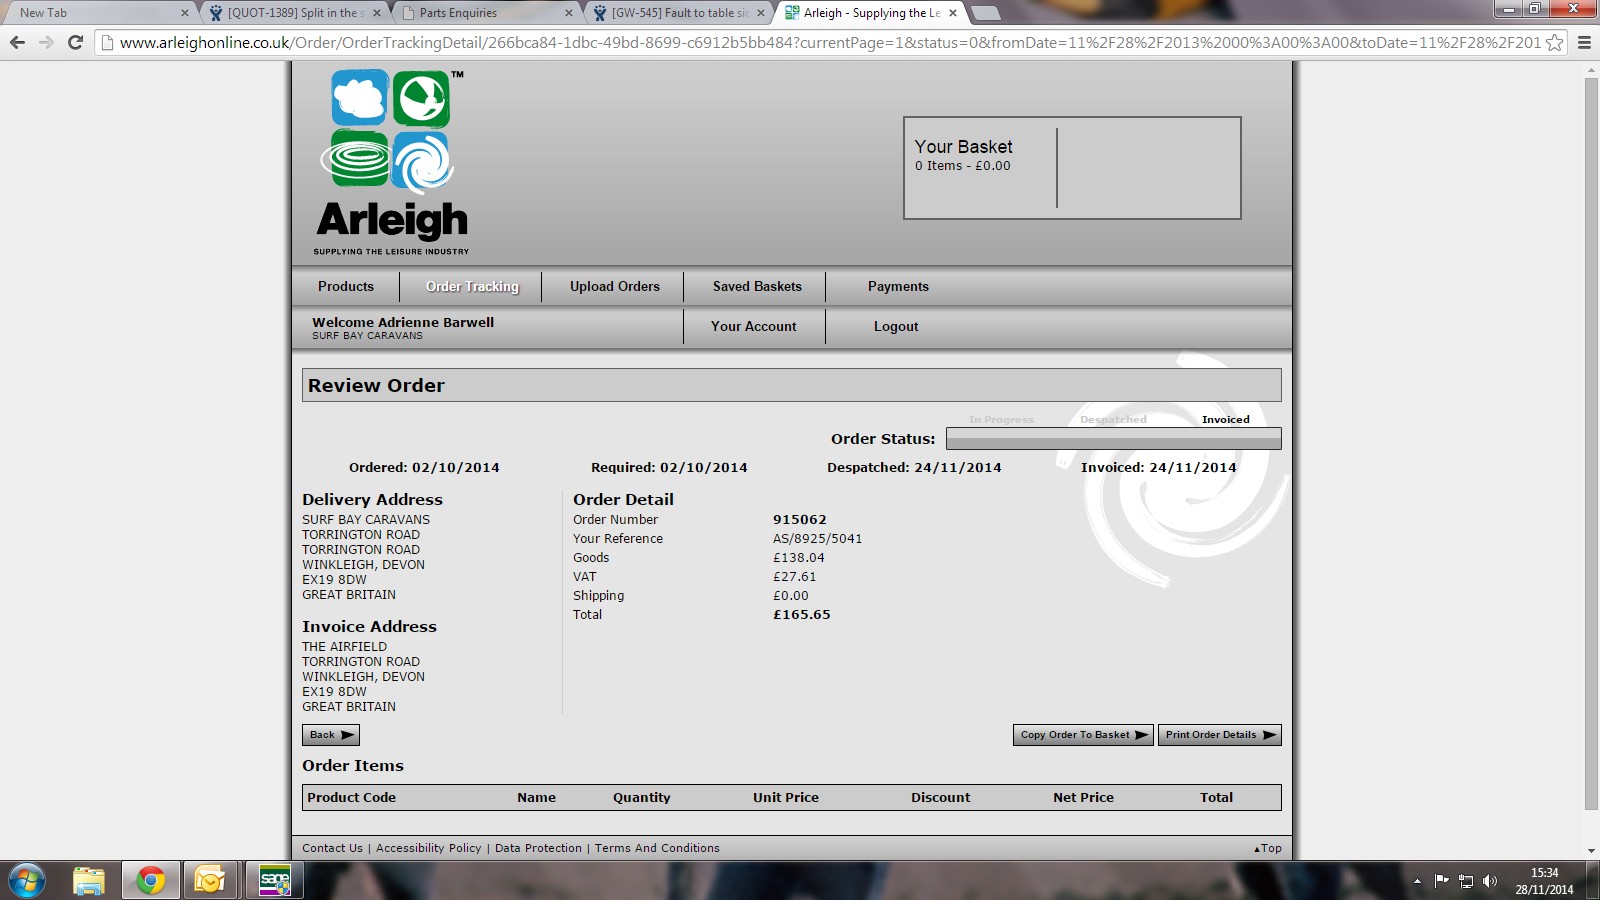The height and width of the screenshot is (900, 1600).
Task: Click Logout in the navigation
Action: click(x=896, y=326)
